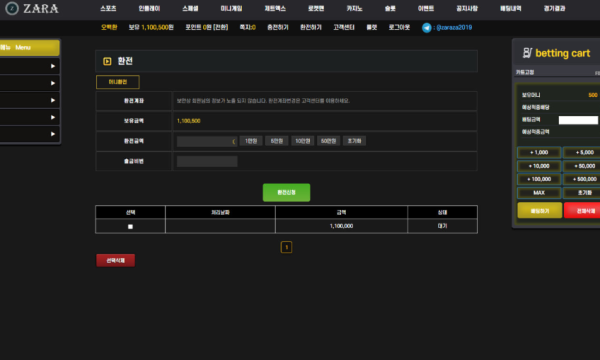
Task: Click the red 선택삭제 button
Action: [116, 261]
